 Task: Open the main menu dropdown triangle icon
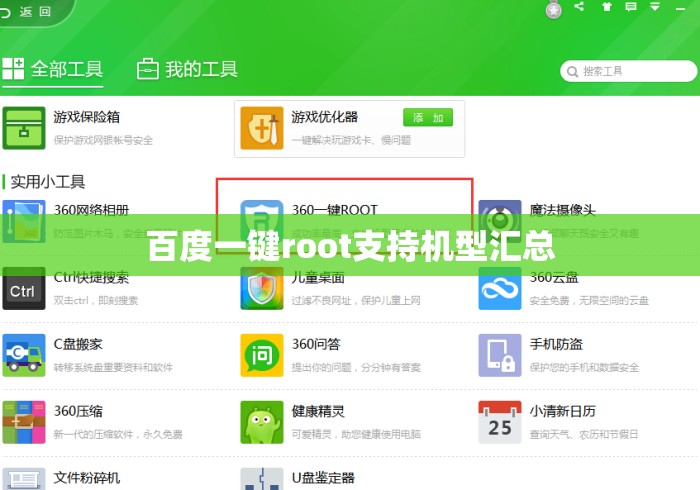coord(655,7)
